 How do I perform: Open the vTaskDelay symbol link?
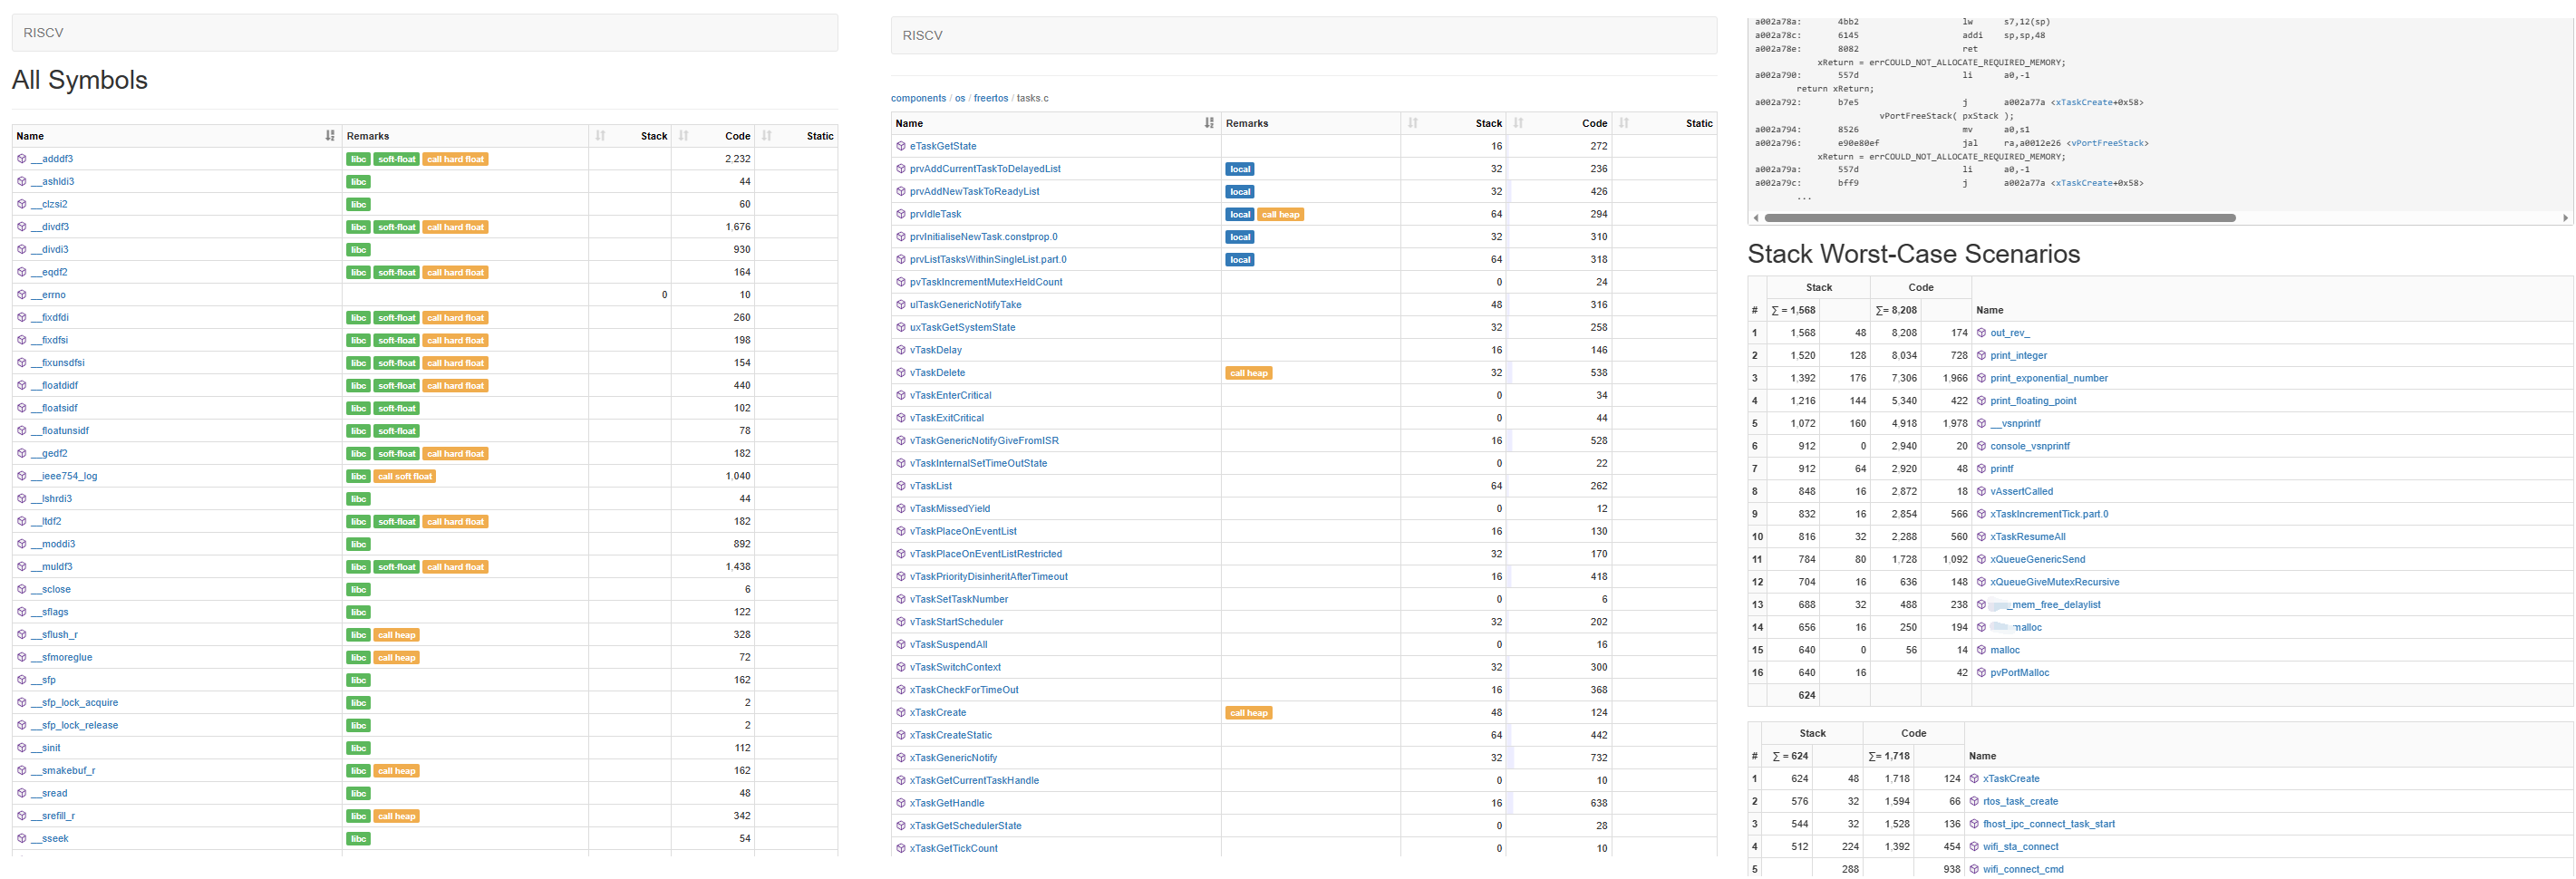click(935, 349)
